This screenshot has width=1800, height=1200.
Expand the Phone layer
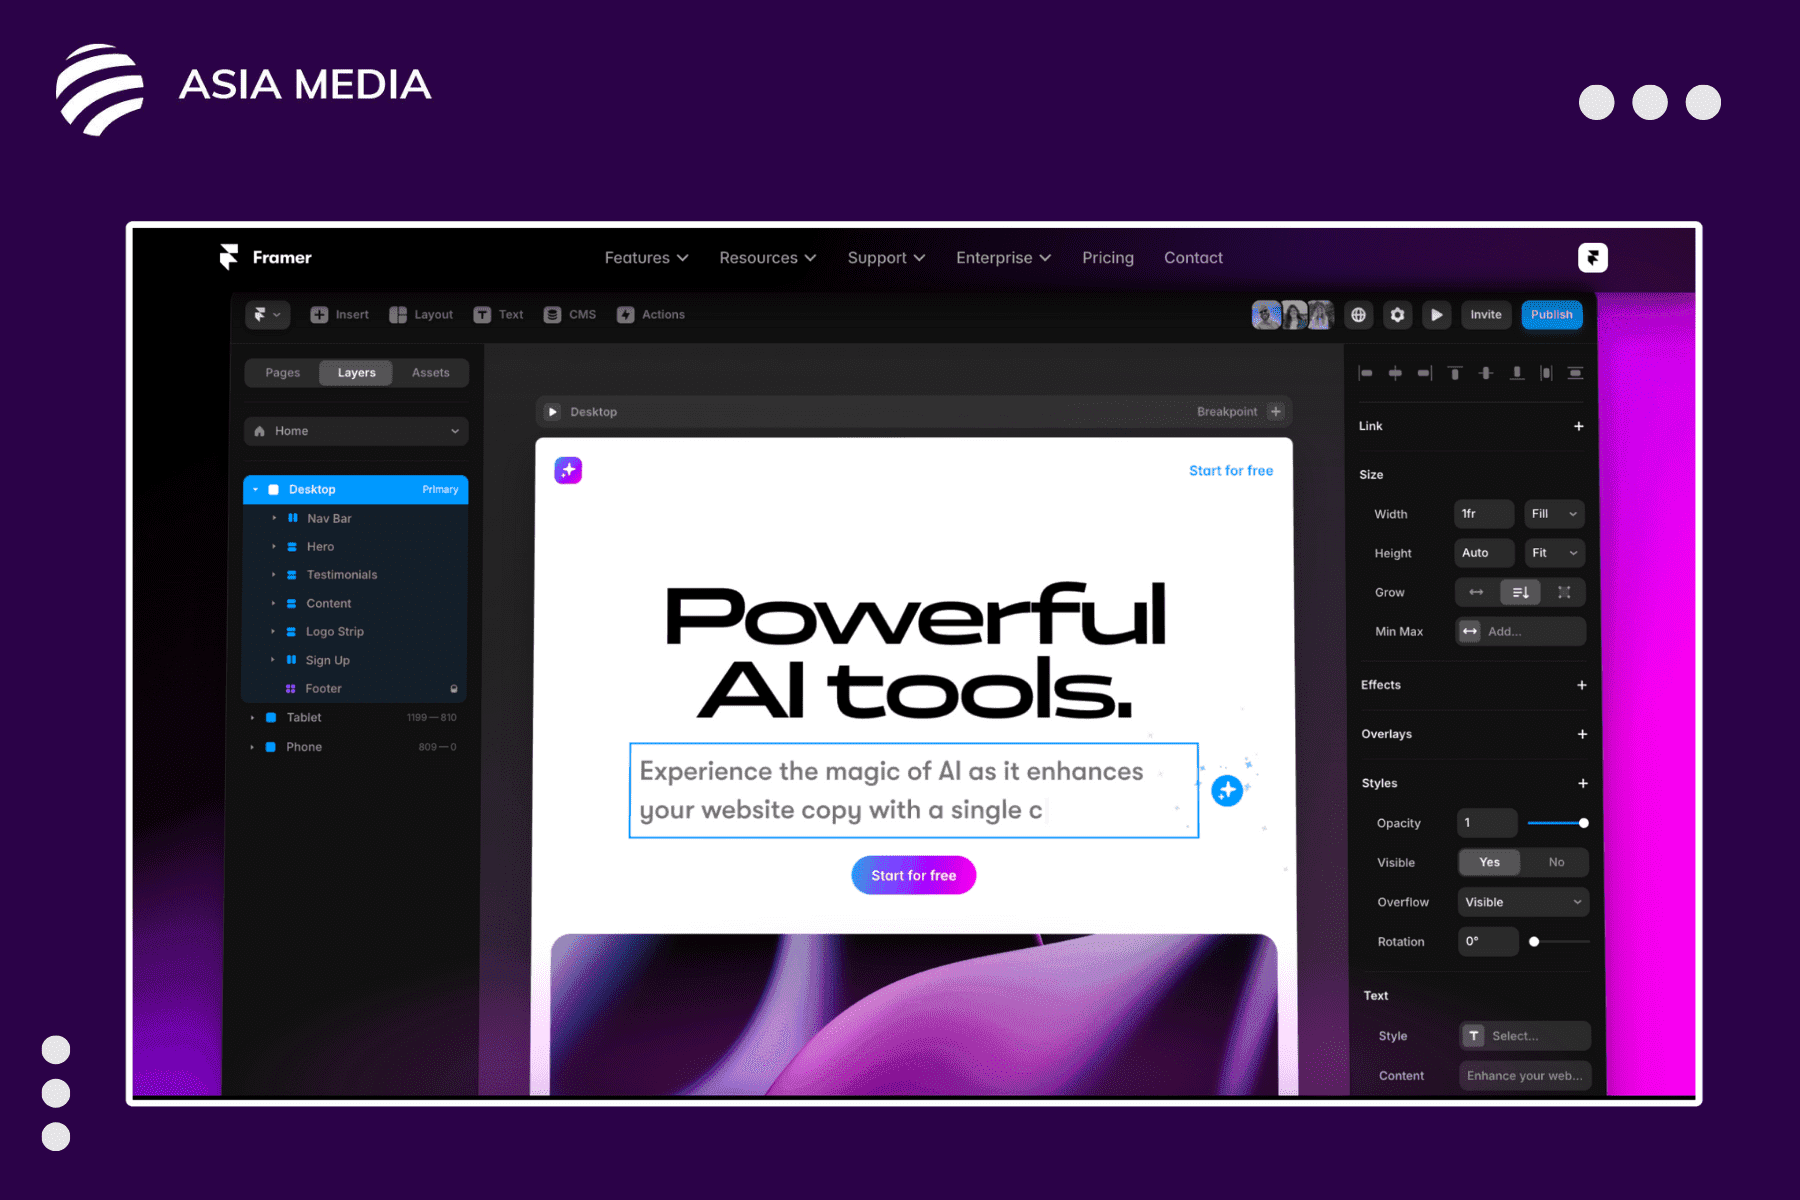(x=253, y=747)
